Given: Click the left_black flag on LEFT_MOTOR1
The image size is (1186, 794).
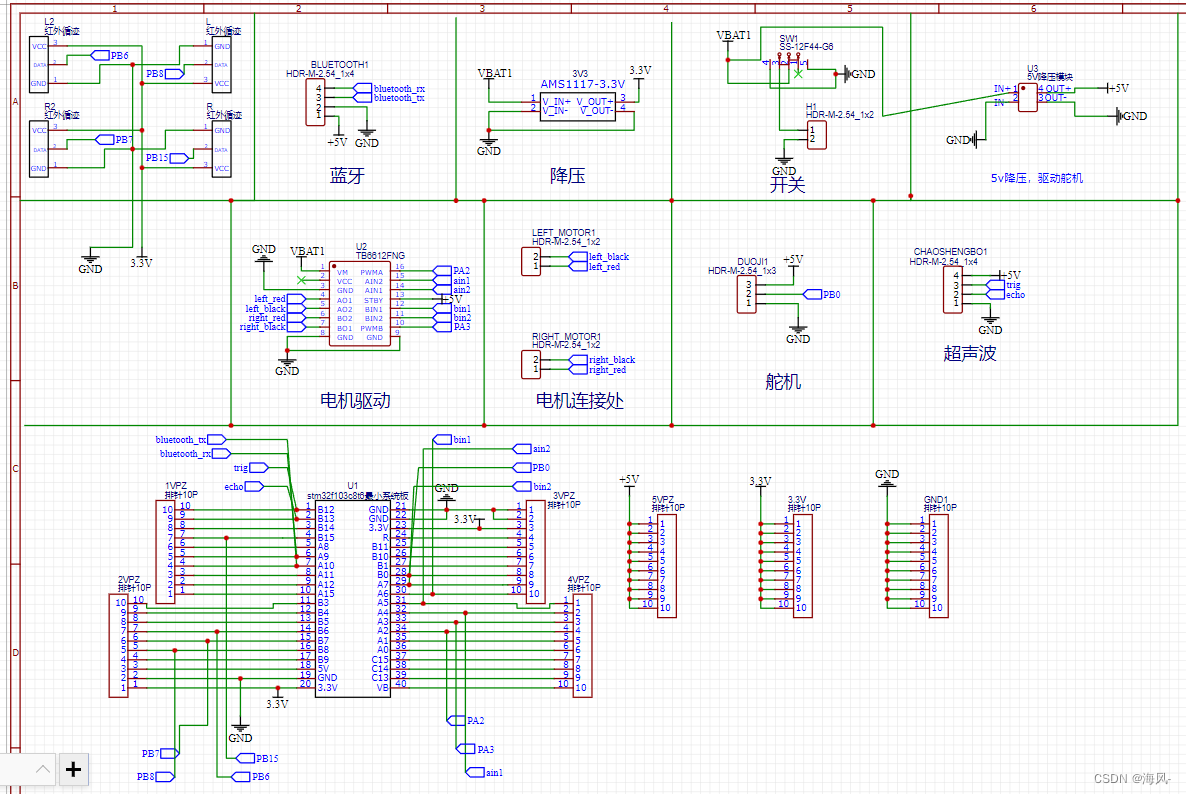Looking at the screenshot, I should (599, 257).
